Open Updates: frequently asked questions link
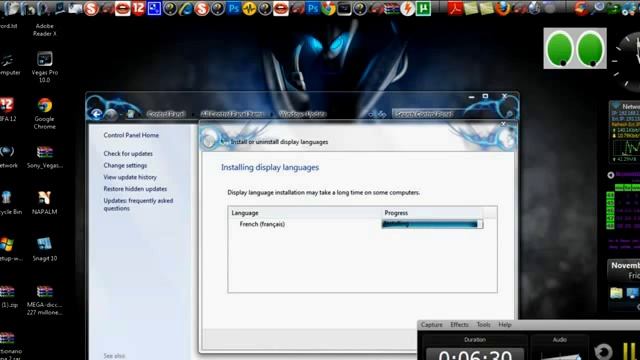This screenshot has width=640, height=360. 138,204
